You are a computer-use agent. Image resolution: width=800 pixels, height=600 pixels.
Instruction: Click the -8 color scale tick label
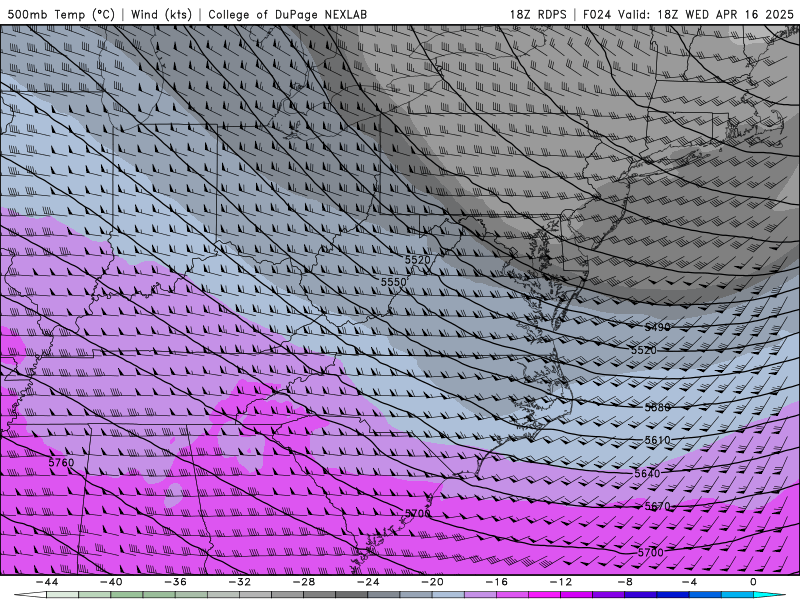tap(625, 582)
